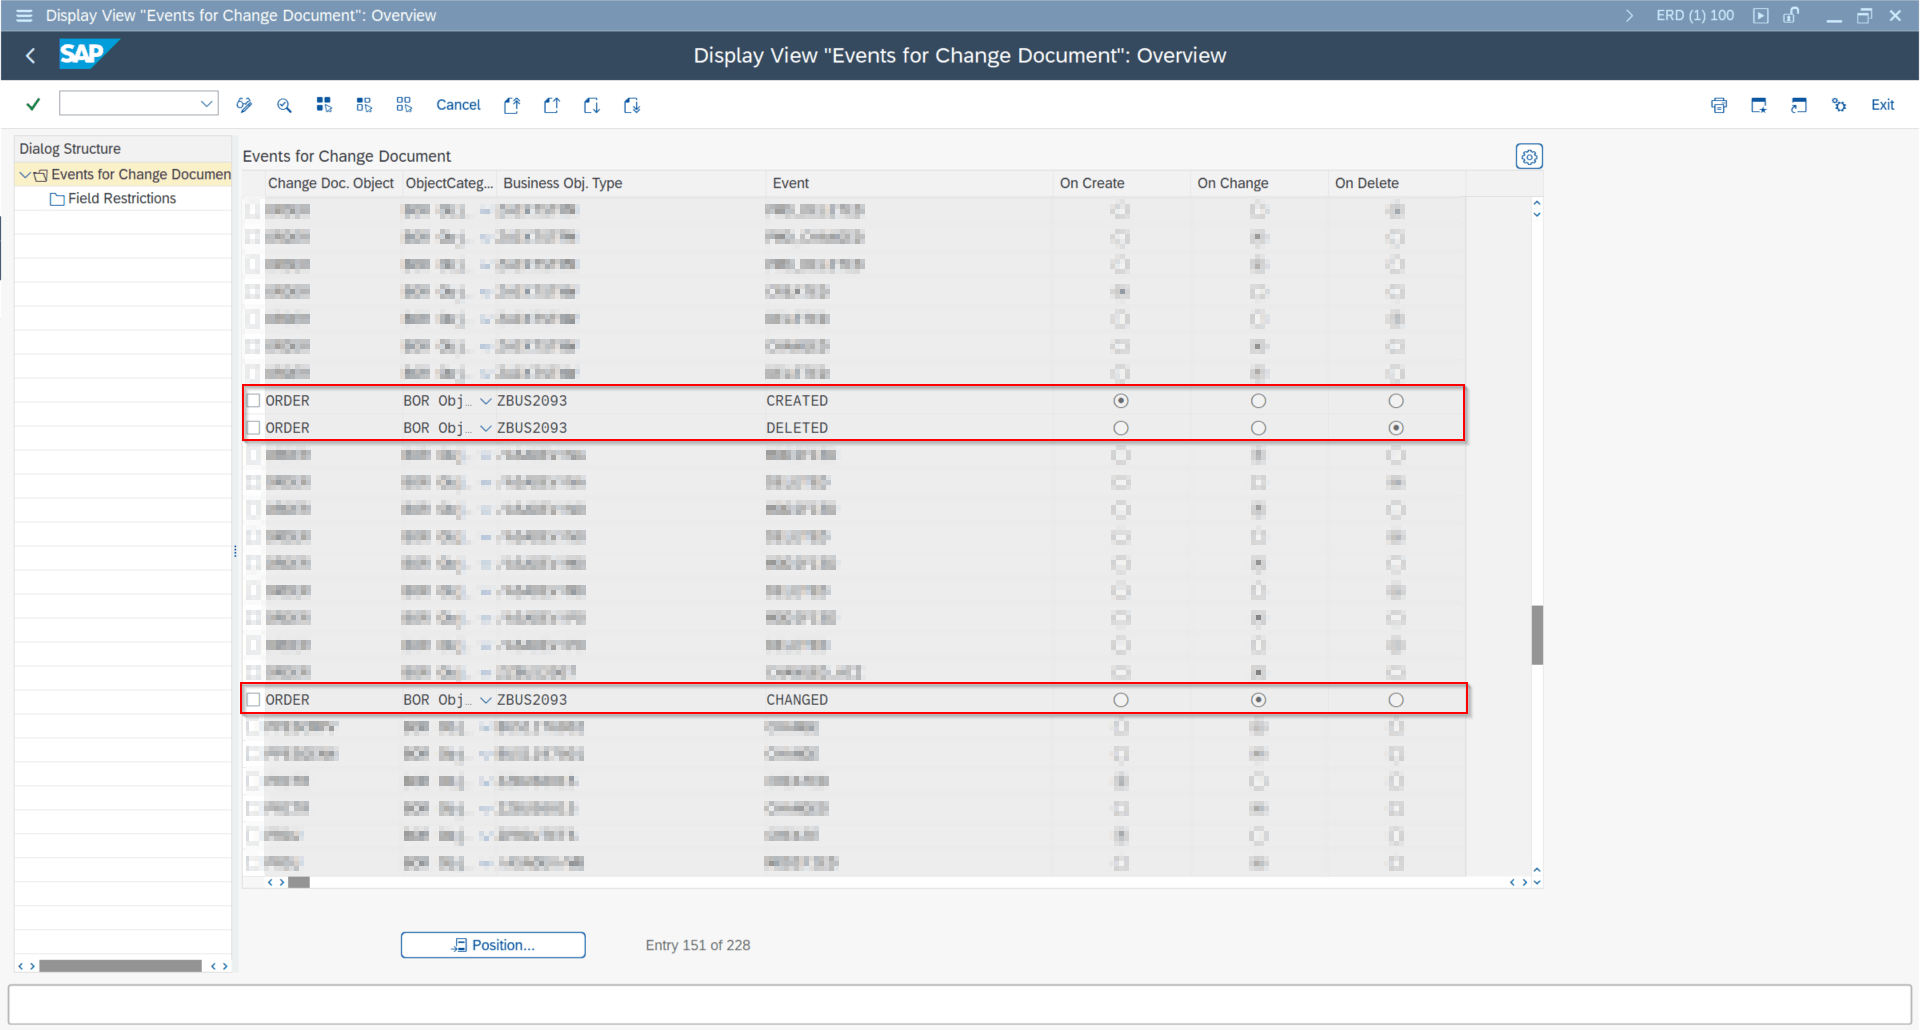Viewport: 1920px width, 1030px height.
Task: Click table scroll-down arrow at bottom right
Action: [1537, 882]
